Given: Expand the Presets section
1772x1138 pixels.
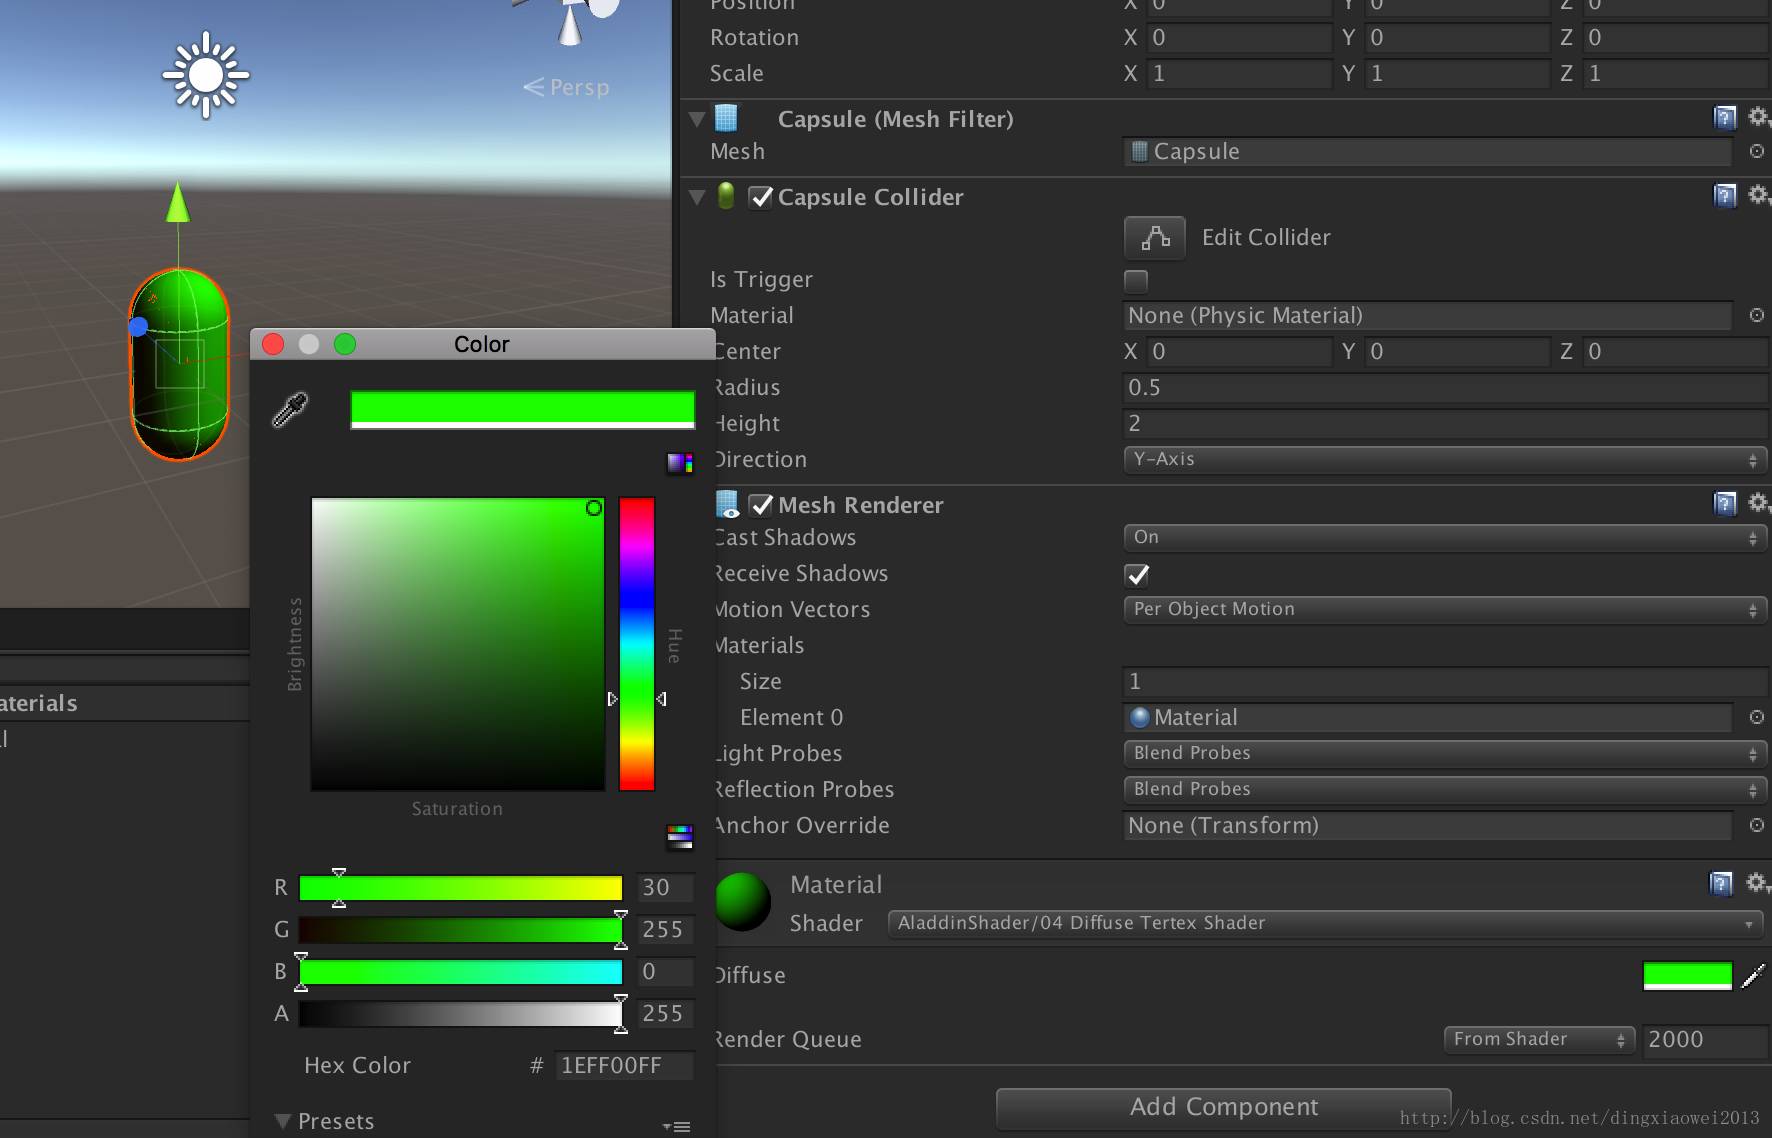Looking at the screenshot, I should (x=283, y=1121).
